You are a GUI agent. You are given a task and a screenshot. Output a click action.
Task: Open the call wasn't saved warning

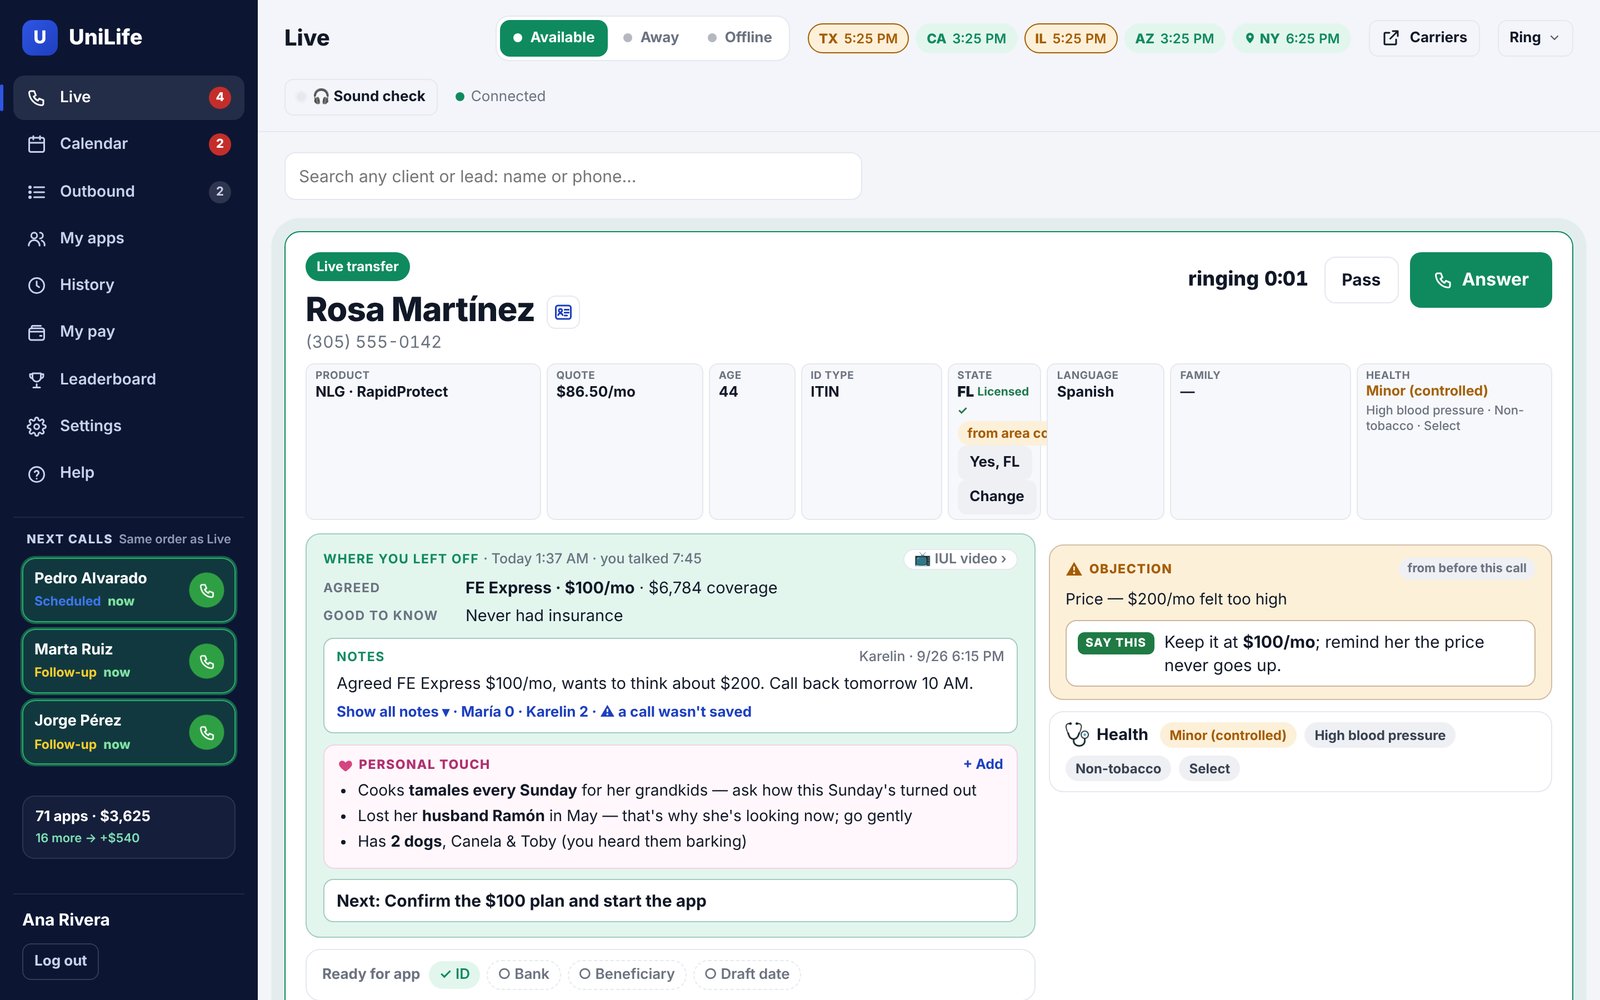pos(675,712)
